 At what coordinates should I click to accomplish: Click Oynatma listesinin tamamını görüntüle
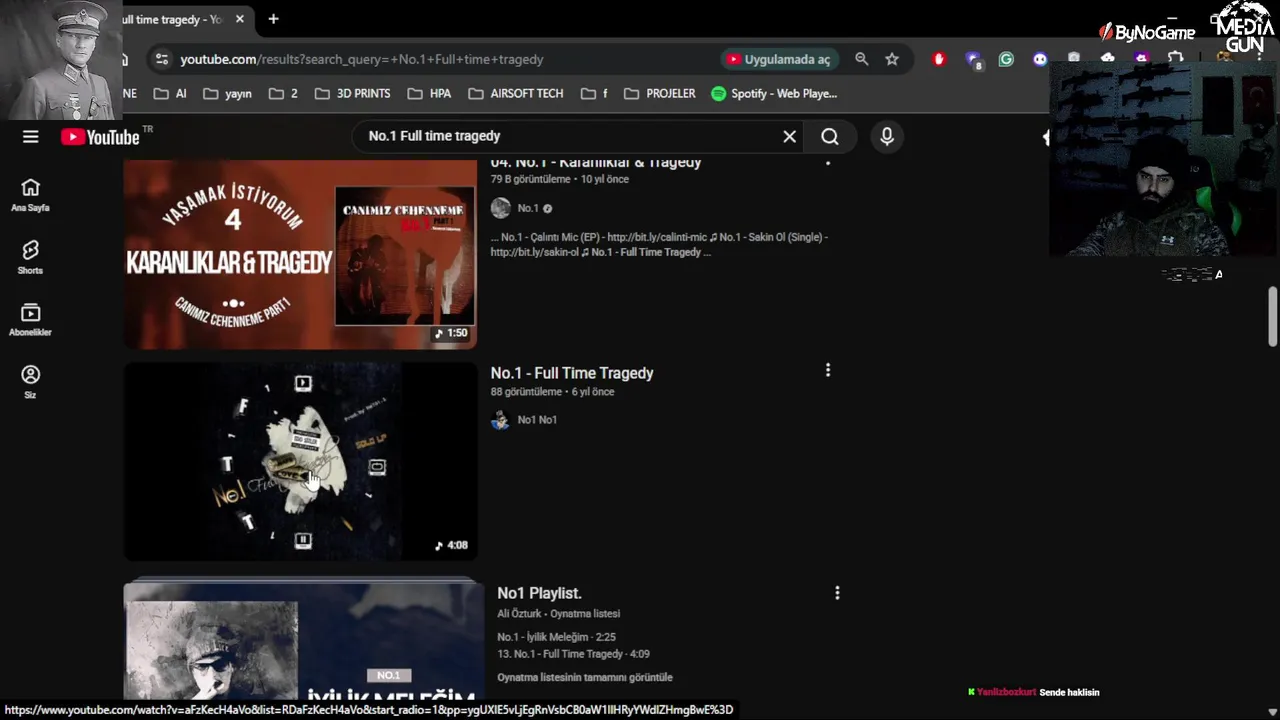tap(585, 677)
